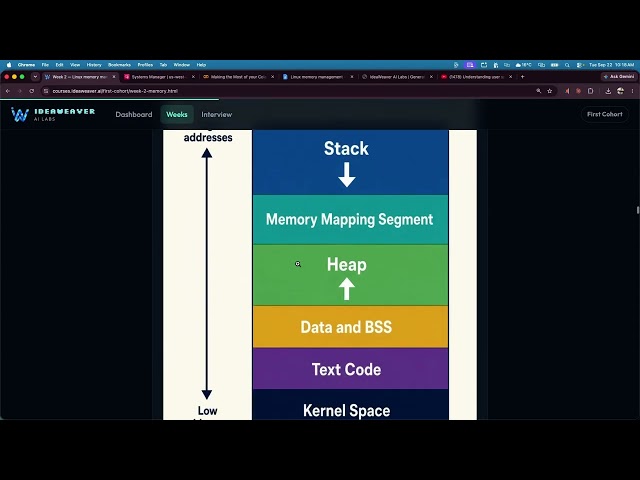This screenshot has width=640, height=480.
Task: Open the Chrome three-dot menu
Action: (x=632, y=91)
